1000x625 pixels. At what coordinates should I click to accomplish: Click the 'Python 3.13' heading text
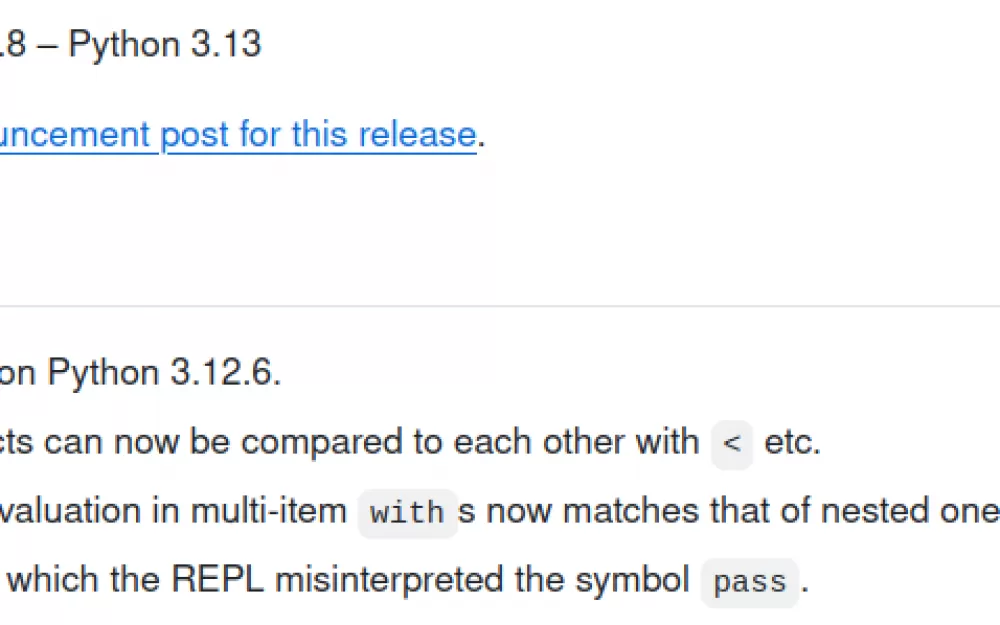[165, 44]
